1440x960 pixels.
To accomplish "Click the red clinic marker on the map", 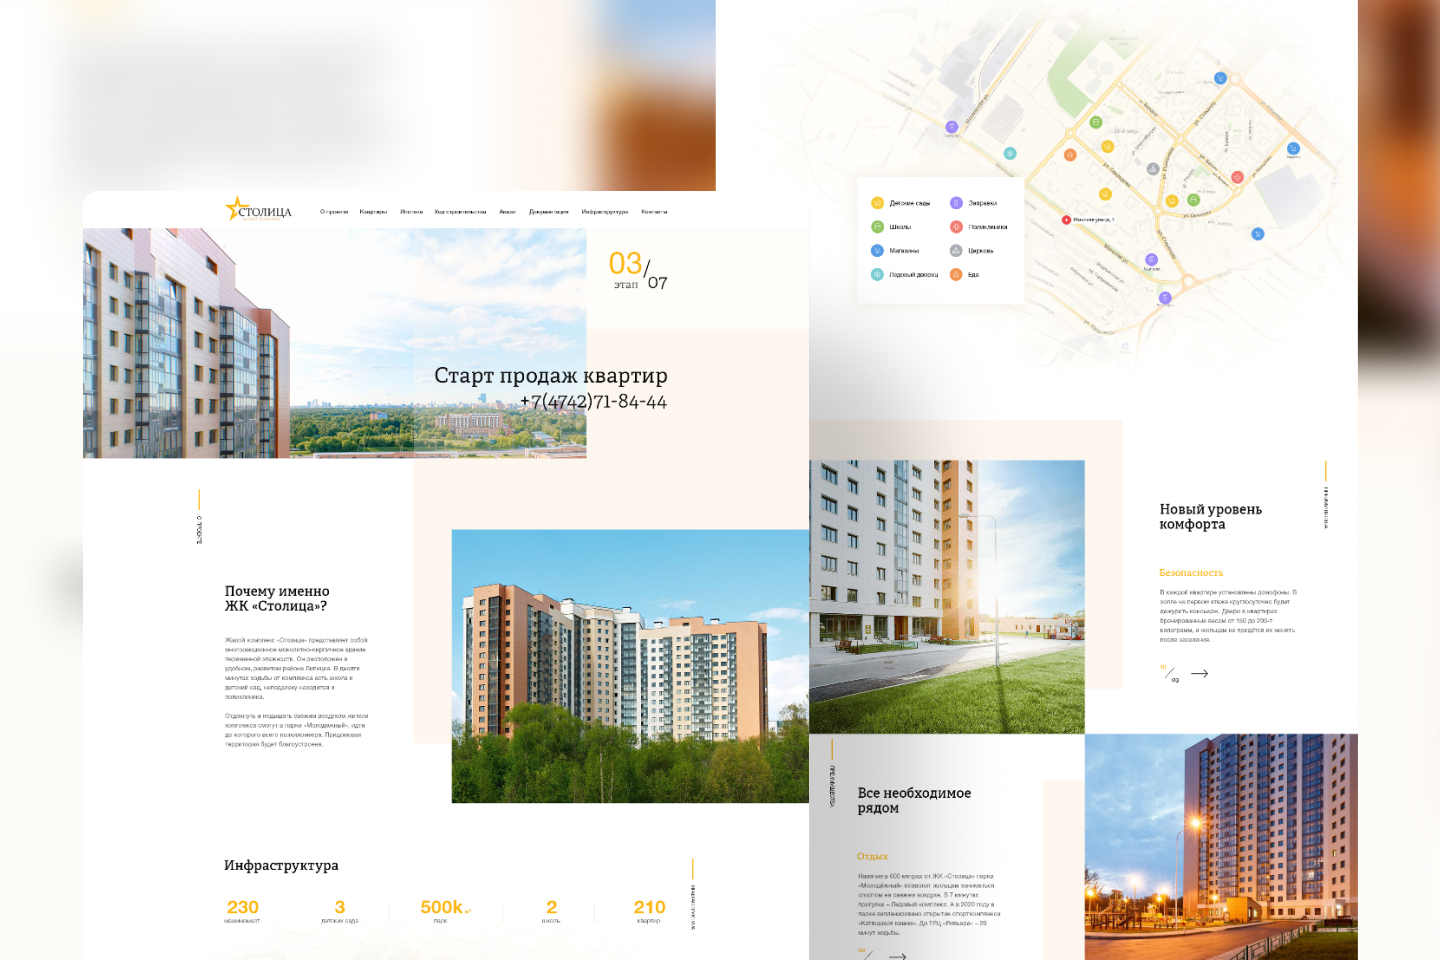I will pos(1237,177).
